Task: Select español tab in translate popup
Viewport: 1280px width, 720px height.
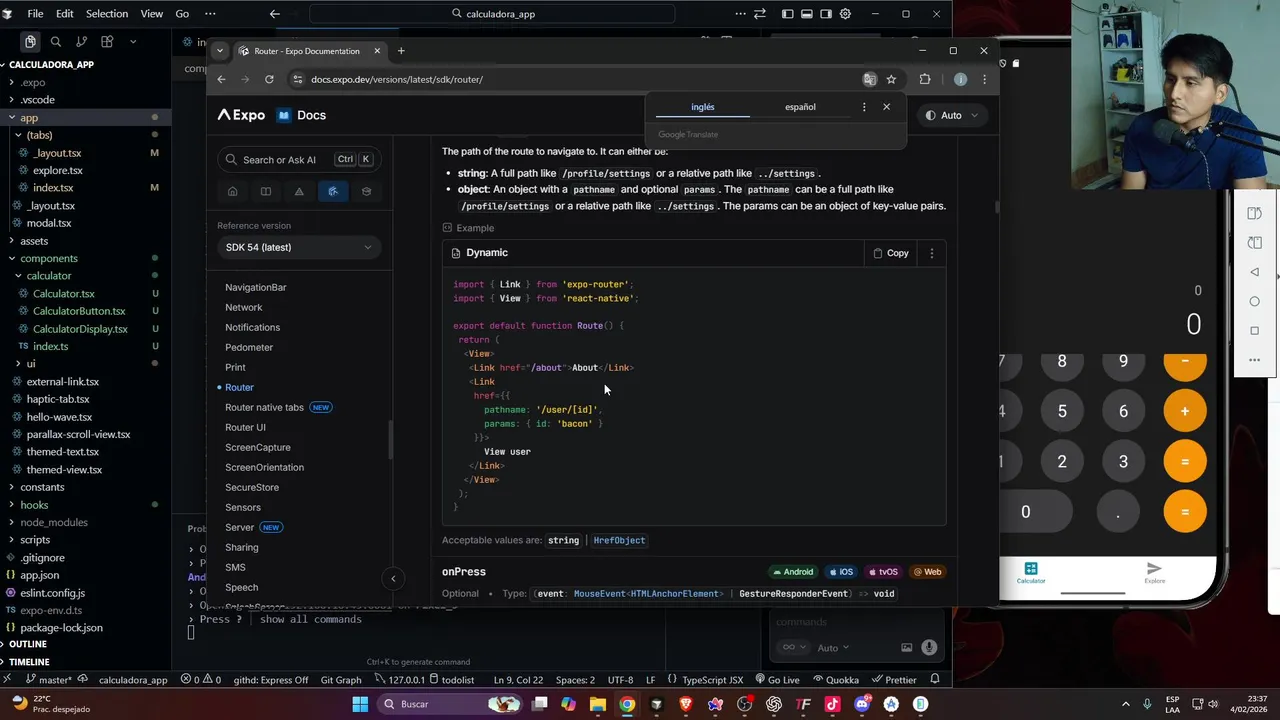Action: 800,107
